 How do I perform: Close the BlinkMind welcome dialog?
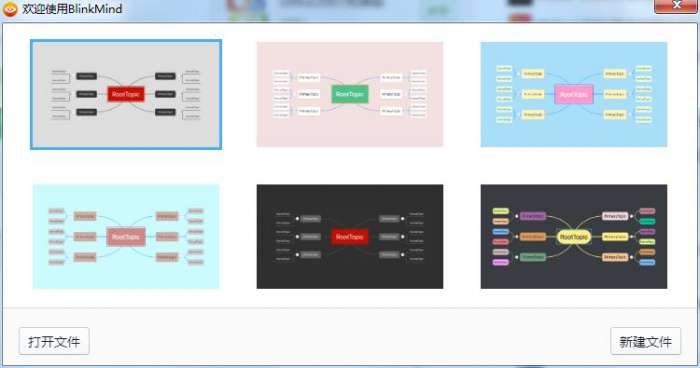pyautogui.click(x=676, y=6)
